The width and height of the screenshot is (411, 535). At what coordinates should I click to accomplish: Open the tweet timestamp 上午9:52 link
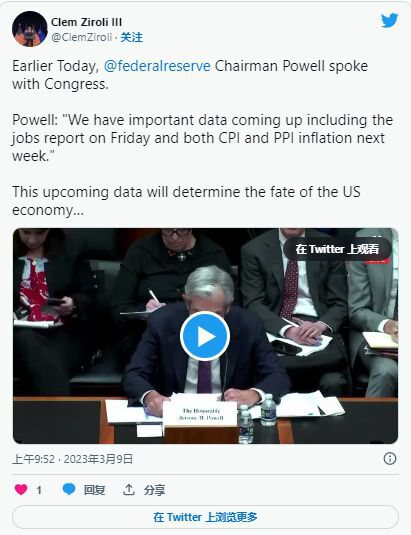(x=72, y=459)
